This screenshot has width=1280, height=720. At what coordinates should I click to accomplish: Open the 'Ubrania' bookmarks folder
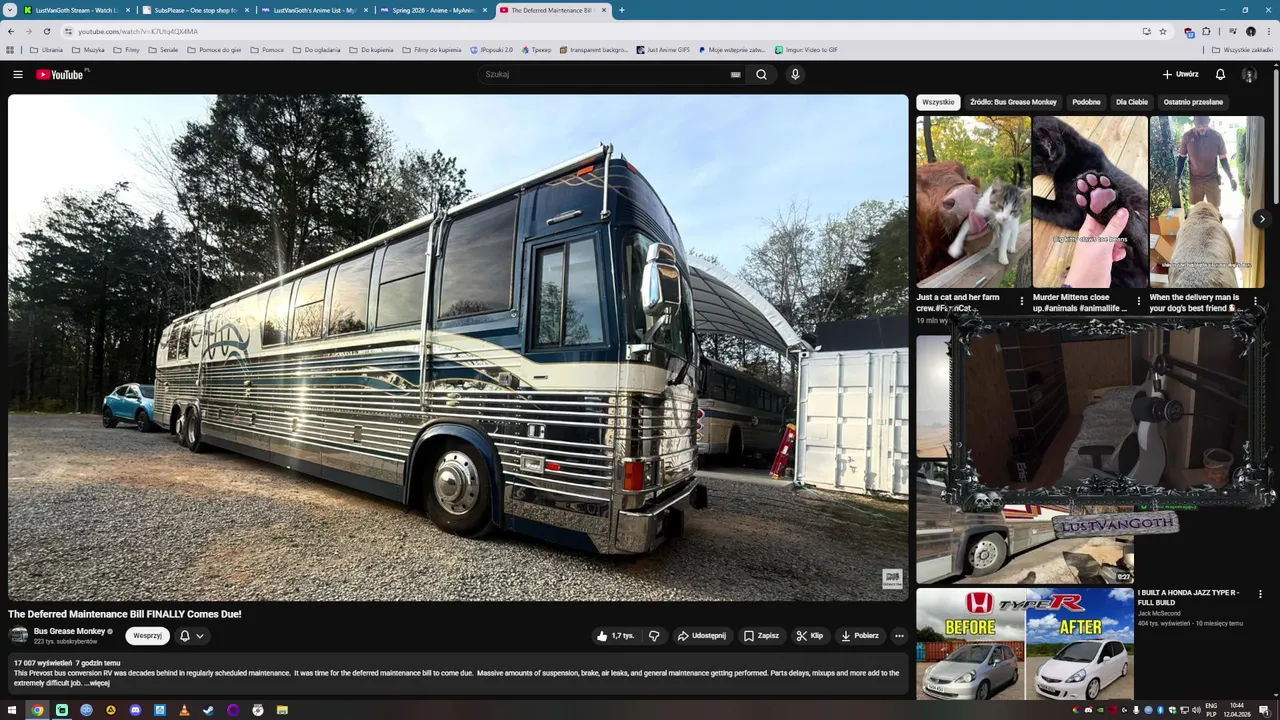(46, 49)
